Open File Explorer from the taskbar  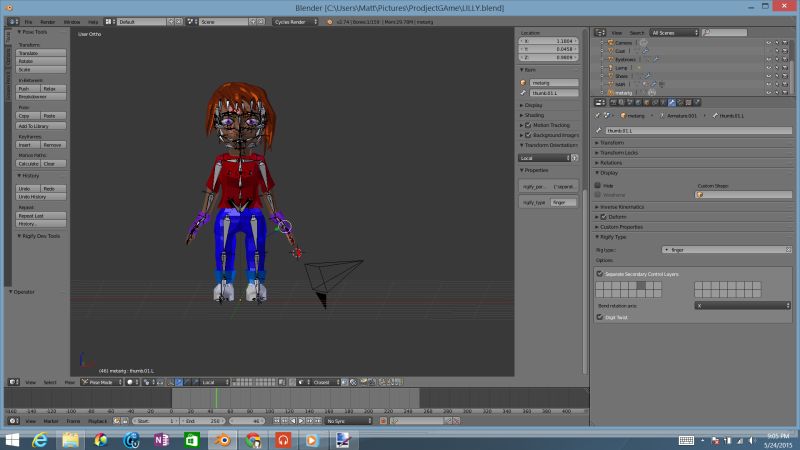[x=70, y=440]
